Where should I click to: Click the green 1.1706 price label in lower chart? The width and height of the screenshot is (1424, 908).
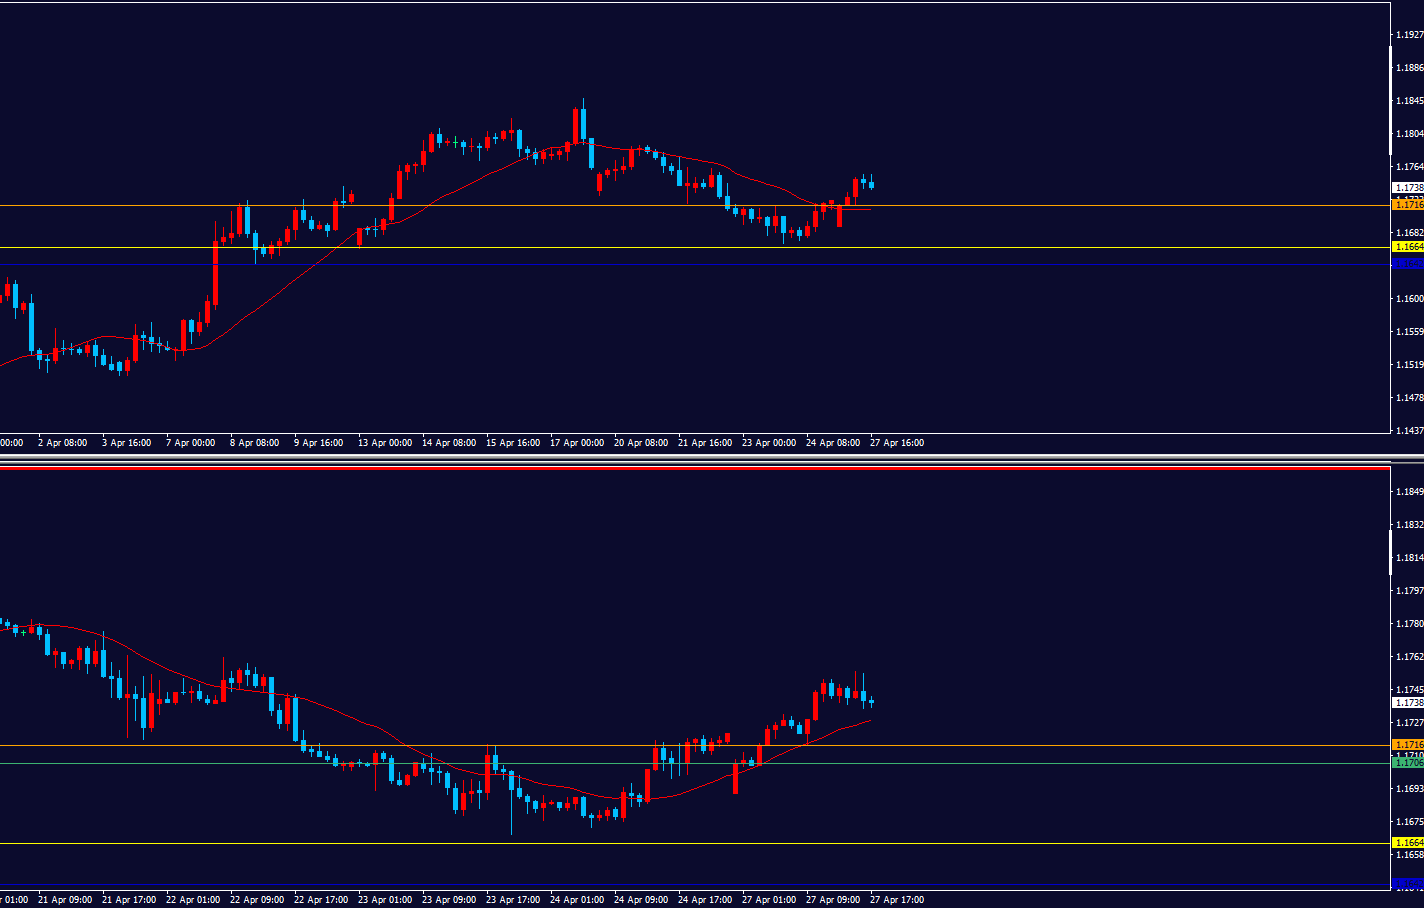tap(1408, 763)
